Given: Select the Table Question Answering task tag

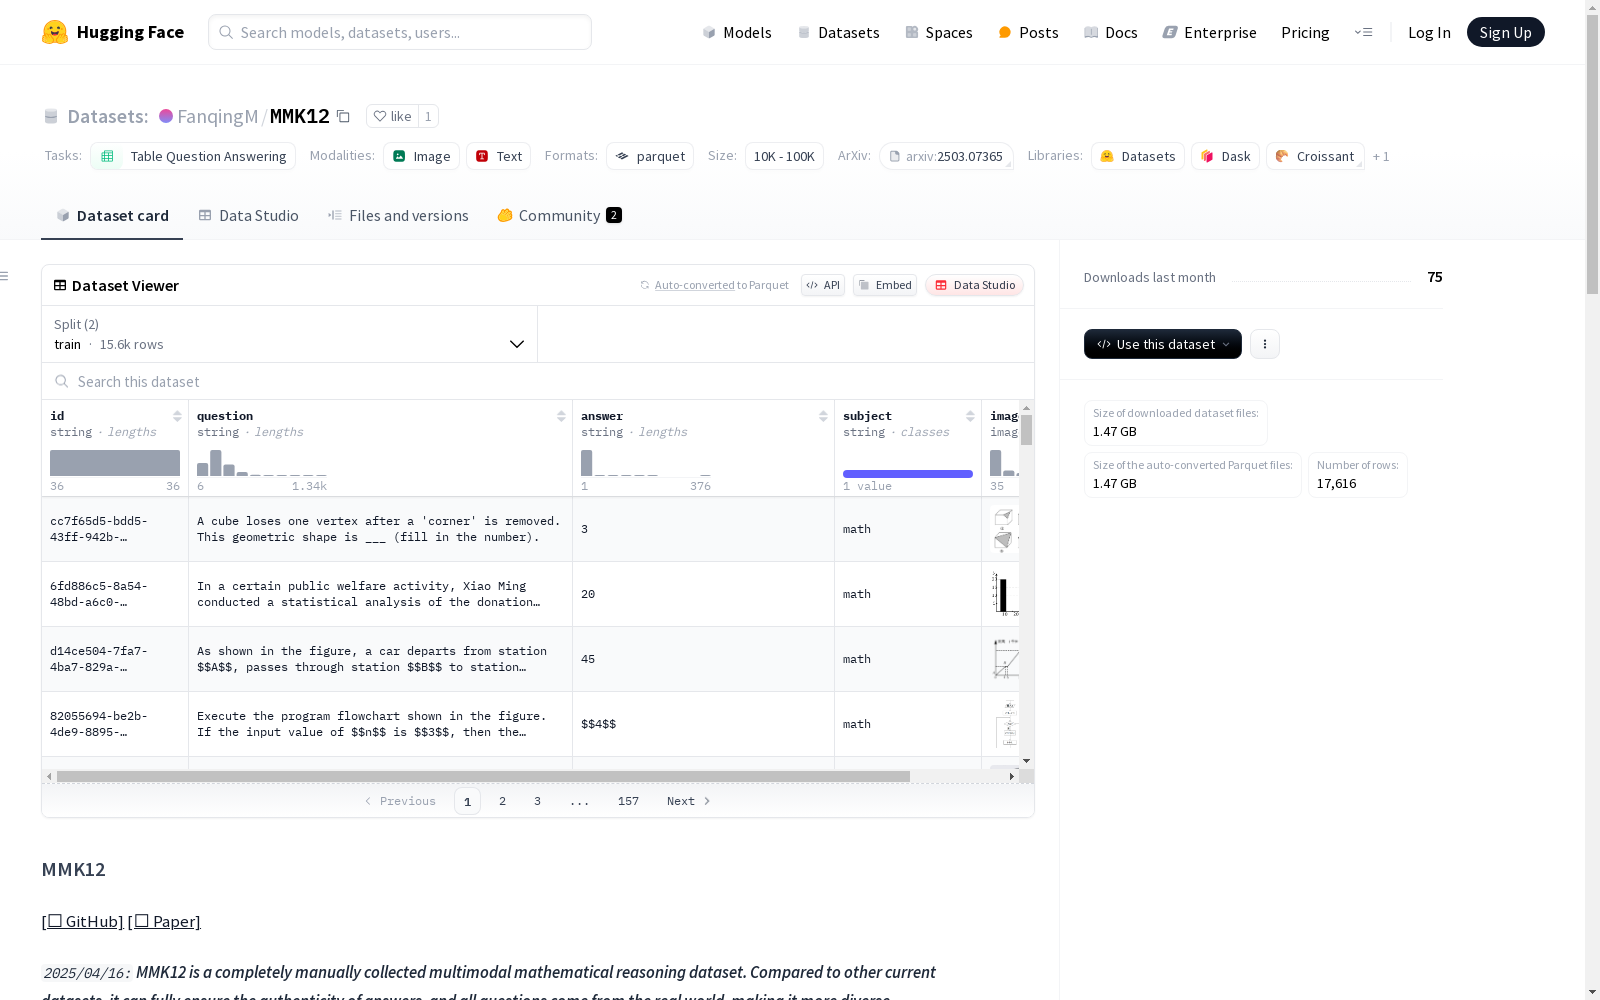Looking at the screenshot, I should pyautogui.click(x=193, y=156).
